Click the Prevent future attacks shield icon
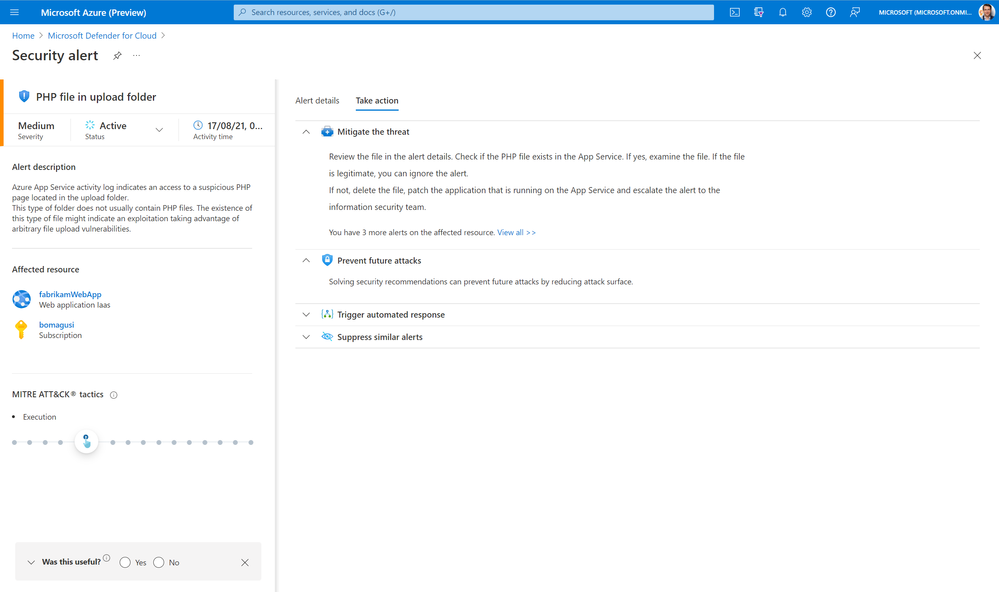This screenshot has height=592, width=999. (327, 260)
